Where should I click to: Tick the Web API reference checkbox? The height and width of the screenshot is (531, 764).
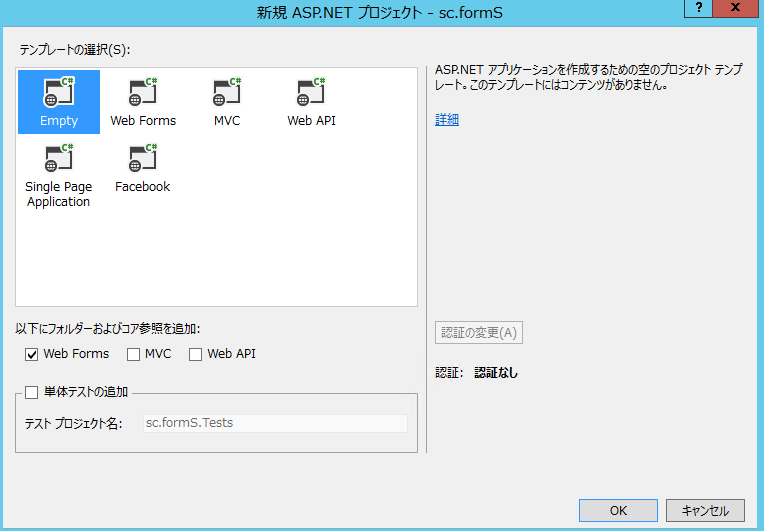click(x=195, y=354)
